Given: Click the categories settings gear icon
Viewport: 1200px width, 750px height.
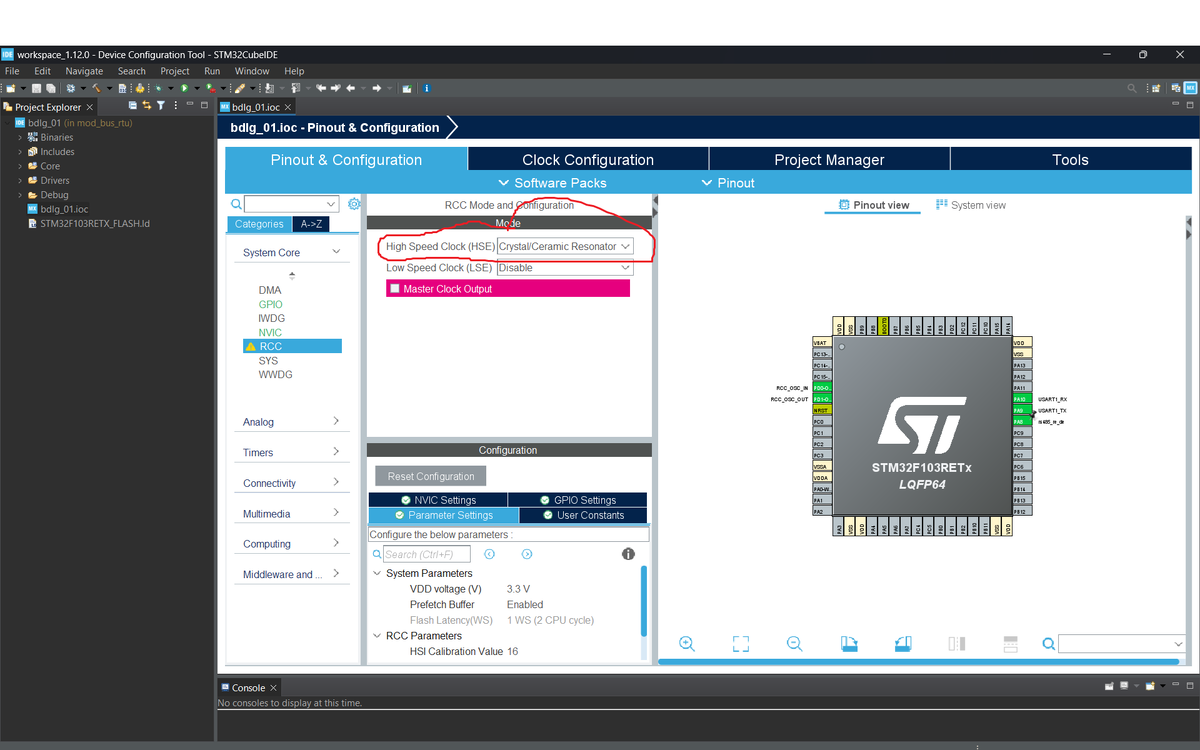Looking at the screenshot, I should [x=354, y=204].
